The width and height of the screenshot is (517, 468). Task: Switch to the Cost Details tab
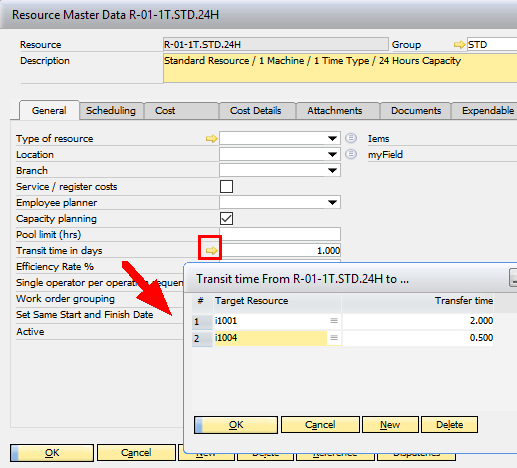(x=256, y=111)
